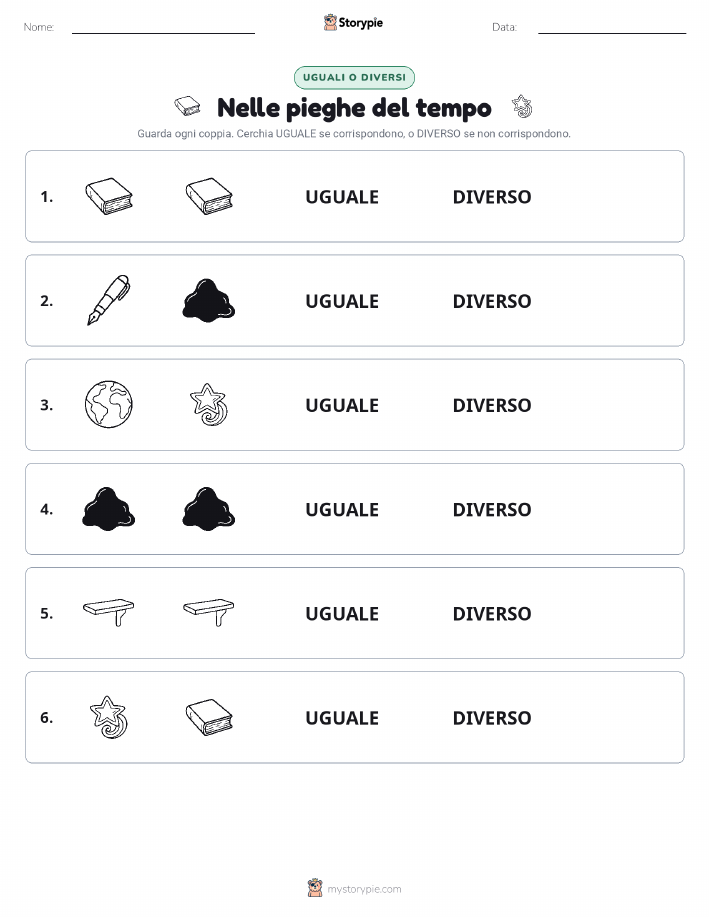Click the first book icon in row 1
This screenshot has height=917, width=709.
(x=109, y=196)
